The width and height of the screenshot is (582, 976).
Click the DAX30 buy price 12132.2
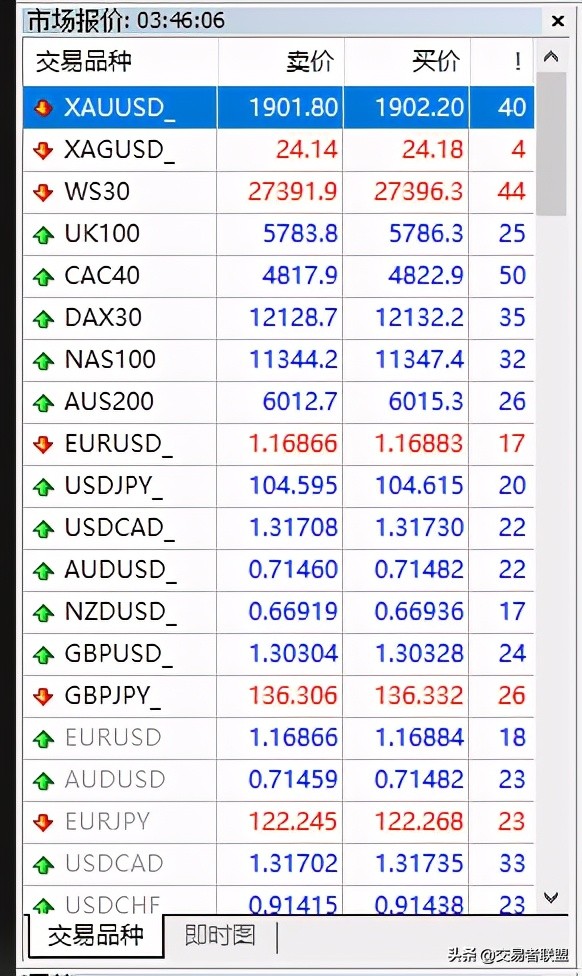420,318
